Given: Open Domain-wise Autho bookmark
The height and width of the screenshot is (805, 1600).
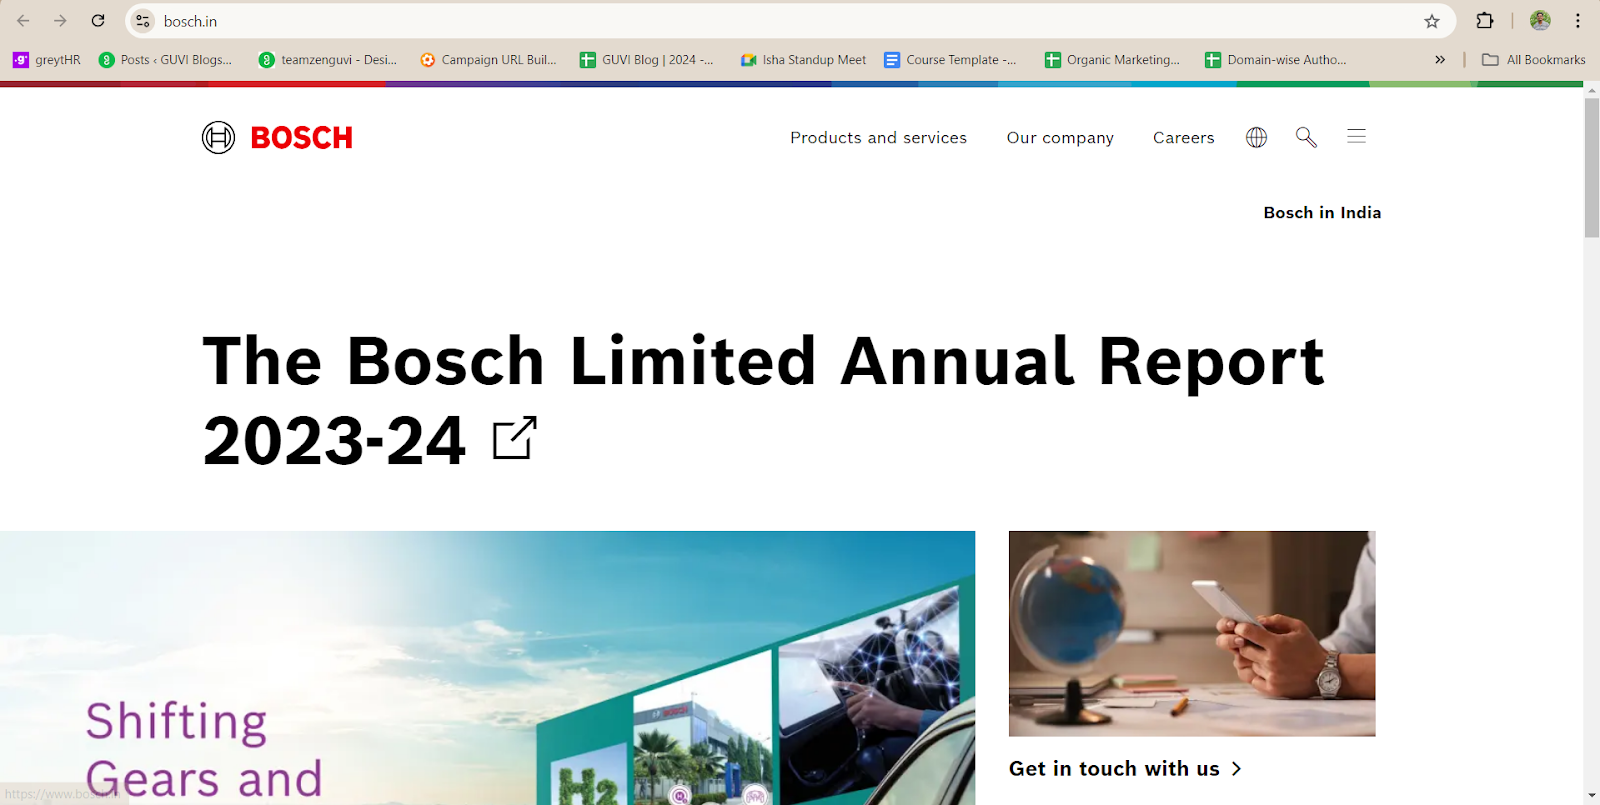Looking at the screenshot, I should (1276, 60).
